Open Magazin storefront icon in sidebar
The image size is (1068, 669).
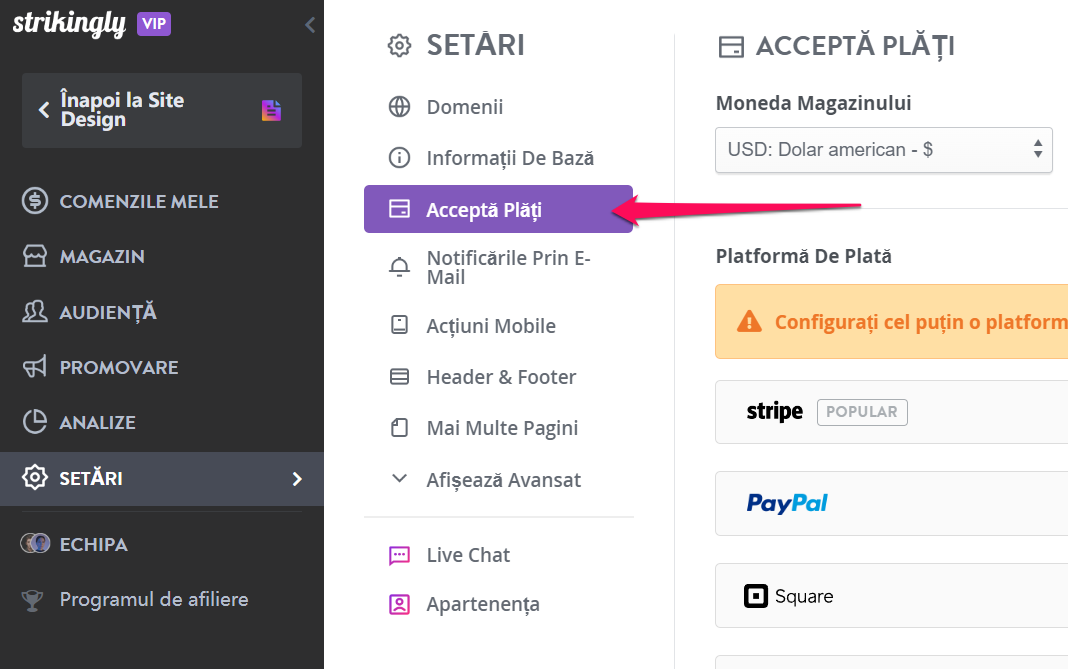pyautogui.click(x=35, y=257)
